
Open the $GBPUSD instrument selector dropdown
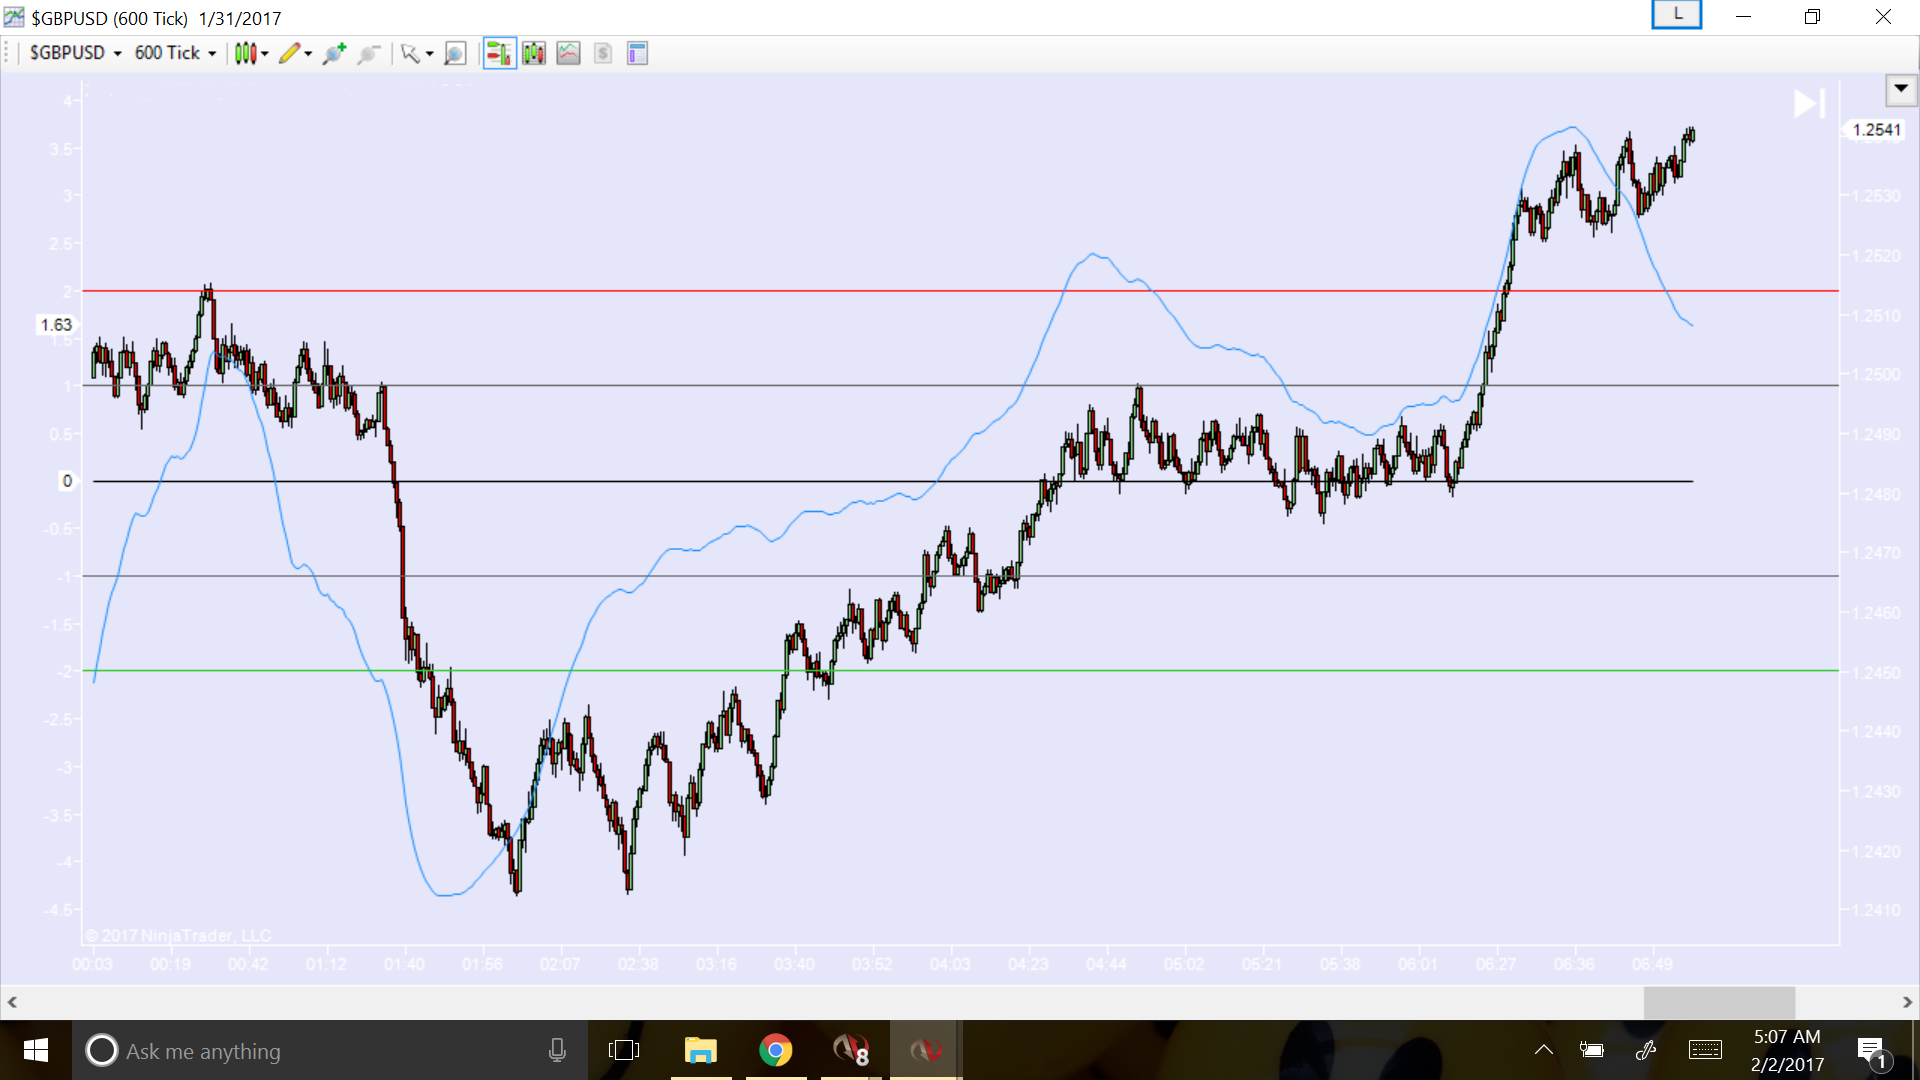[x=76, y=53]
